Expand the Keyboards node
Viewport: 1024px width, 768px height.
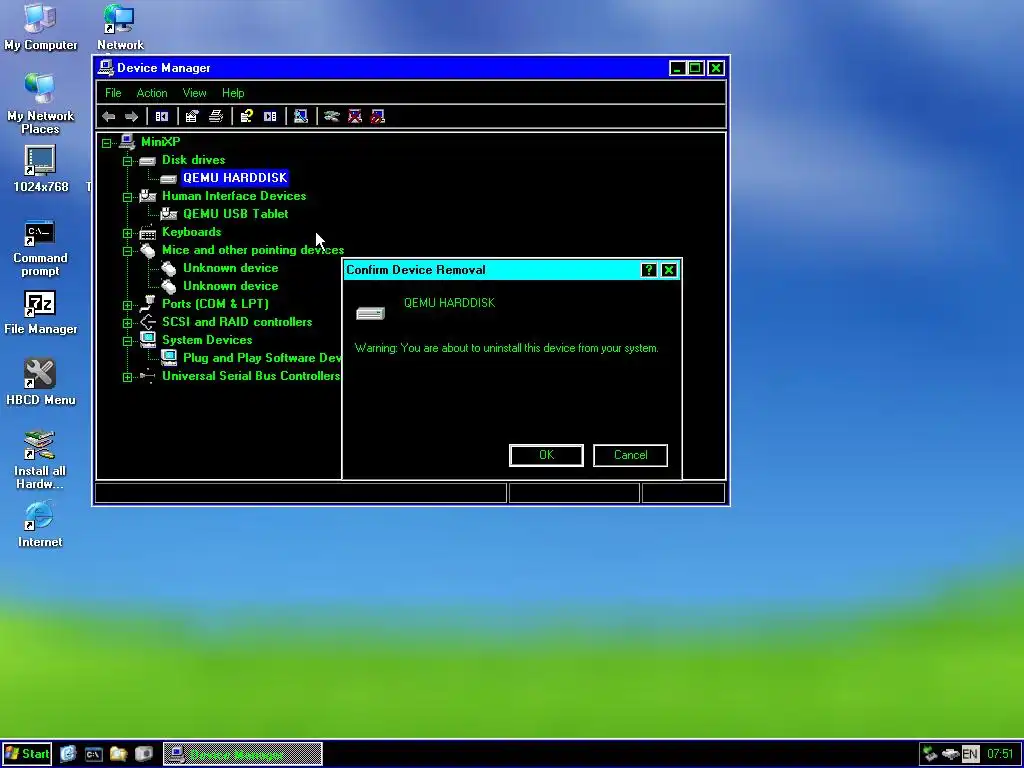[x=127, y=233]
